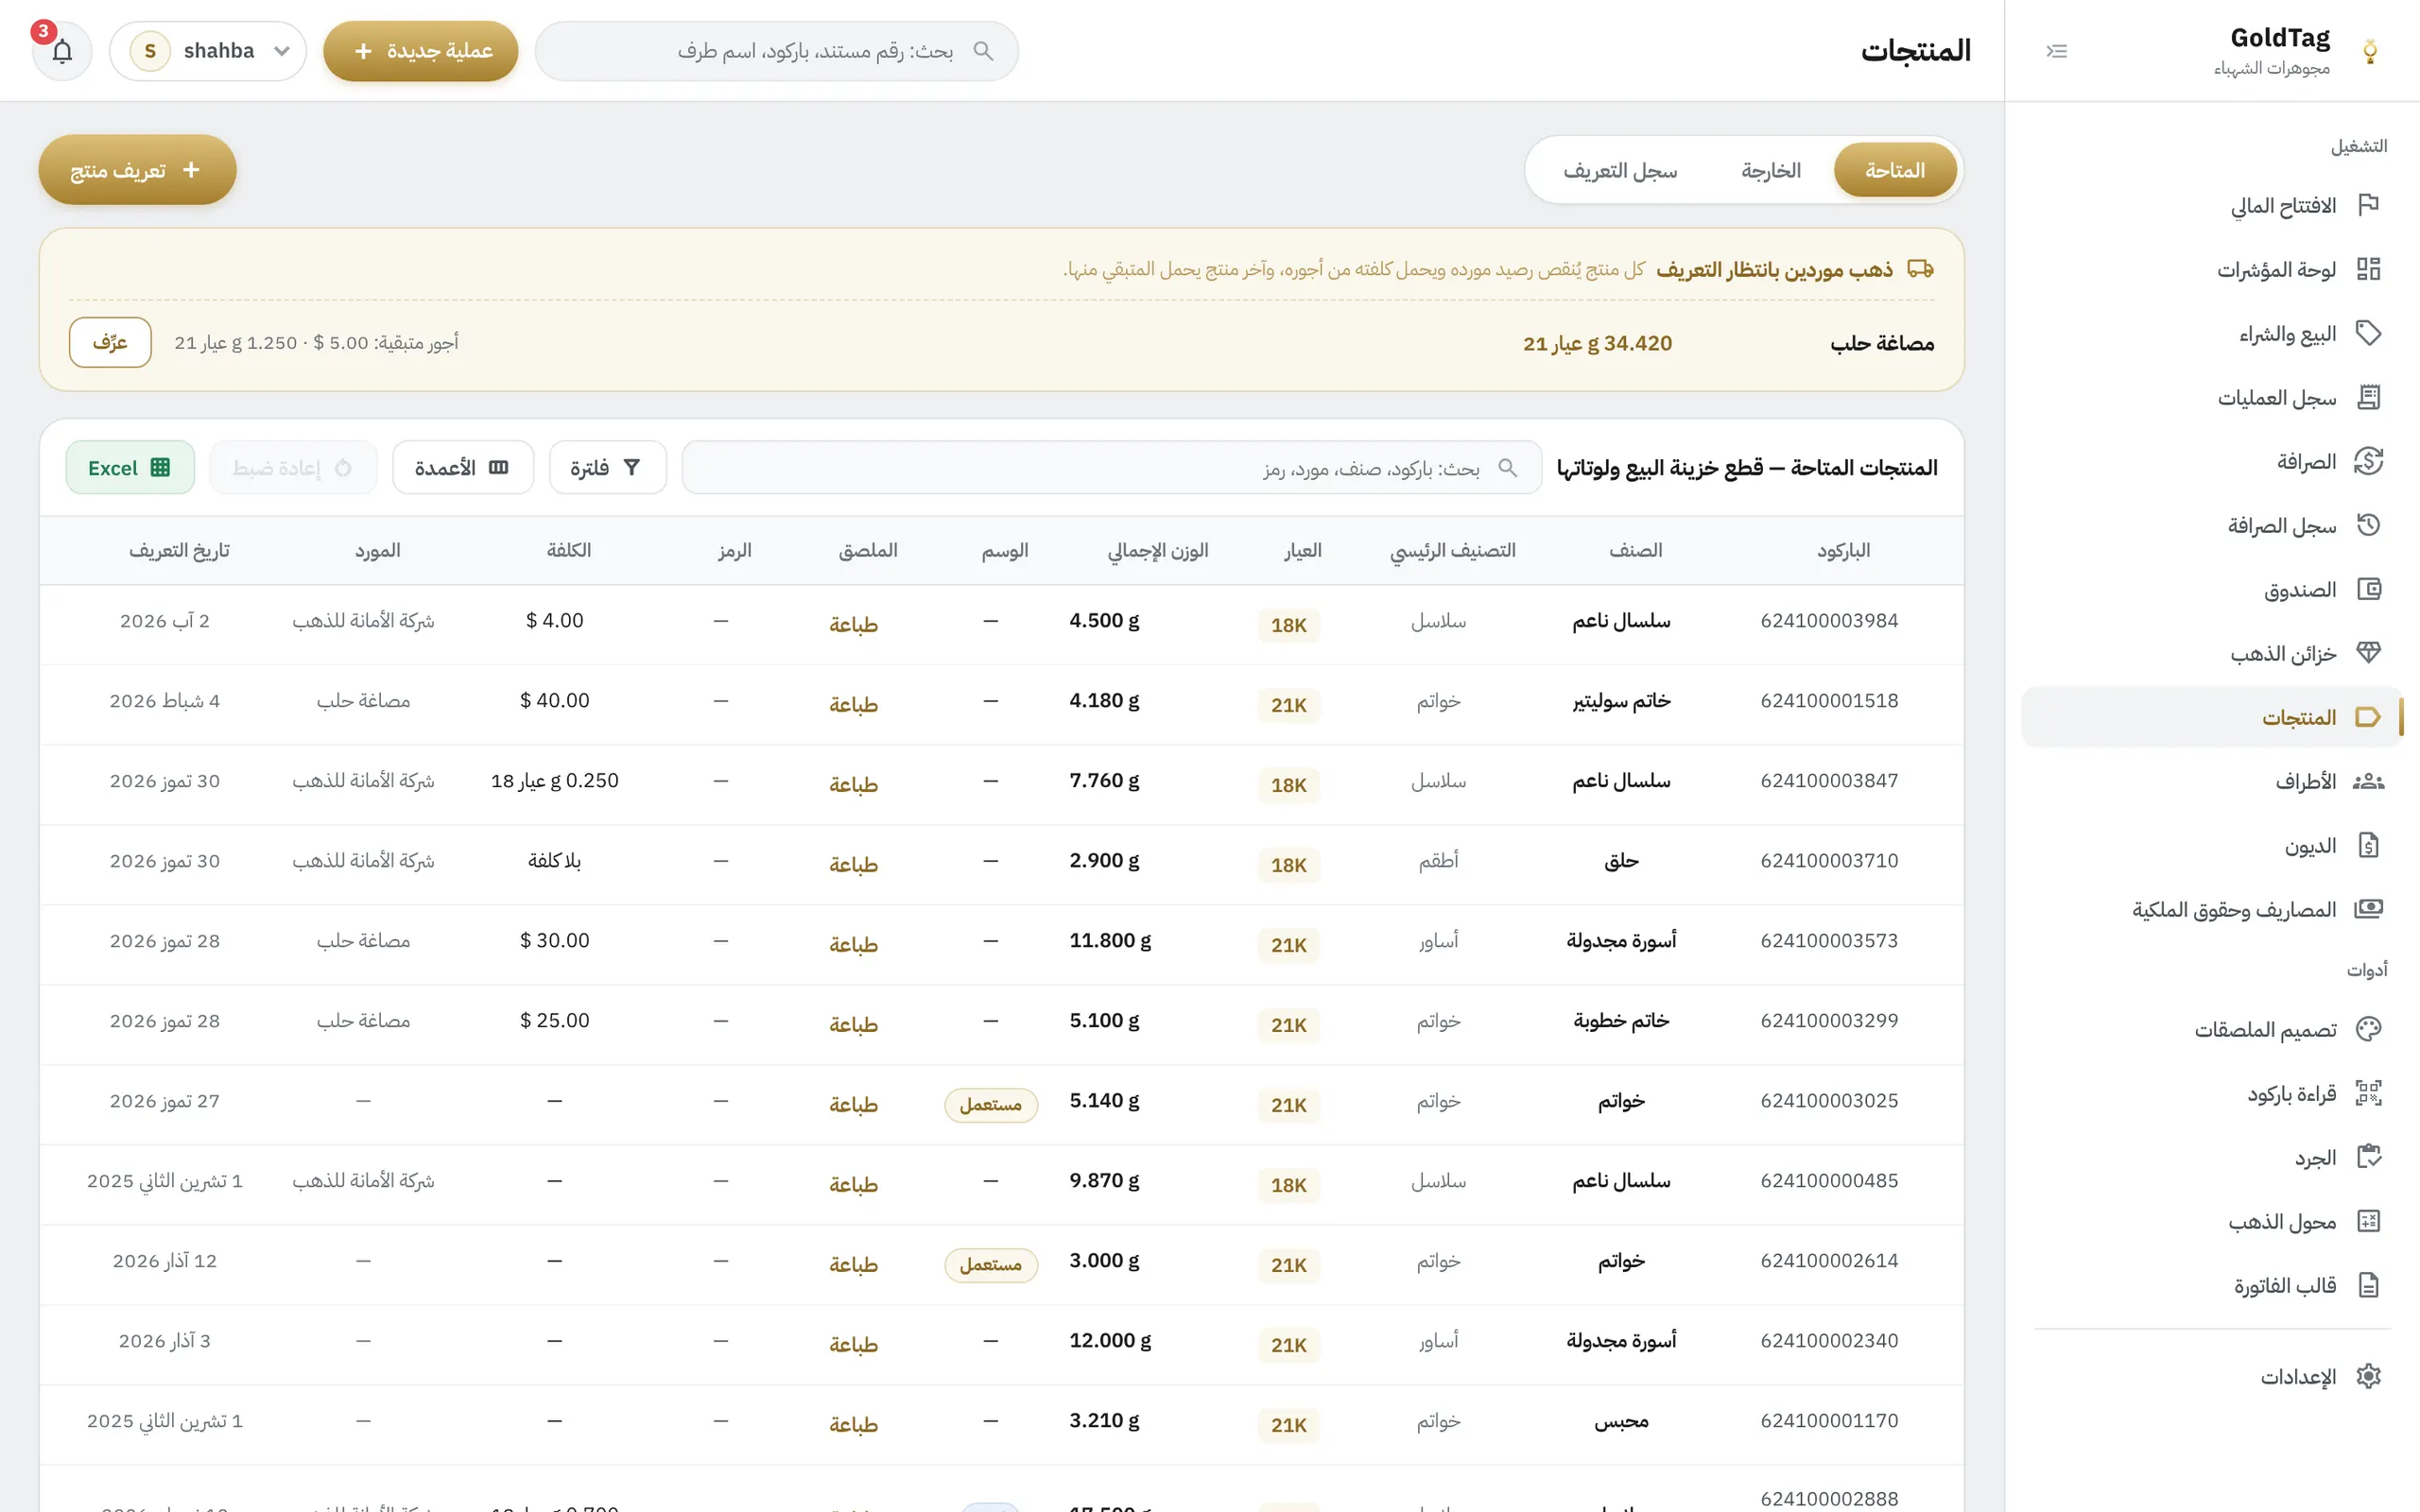2420x1512 pixels.
Task: Open محول الذهب calculator icon
Action: click(2368, 1221)
